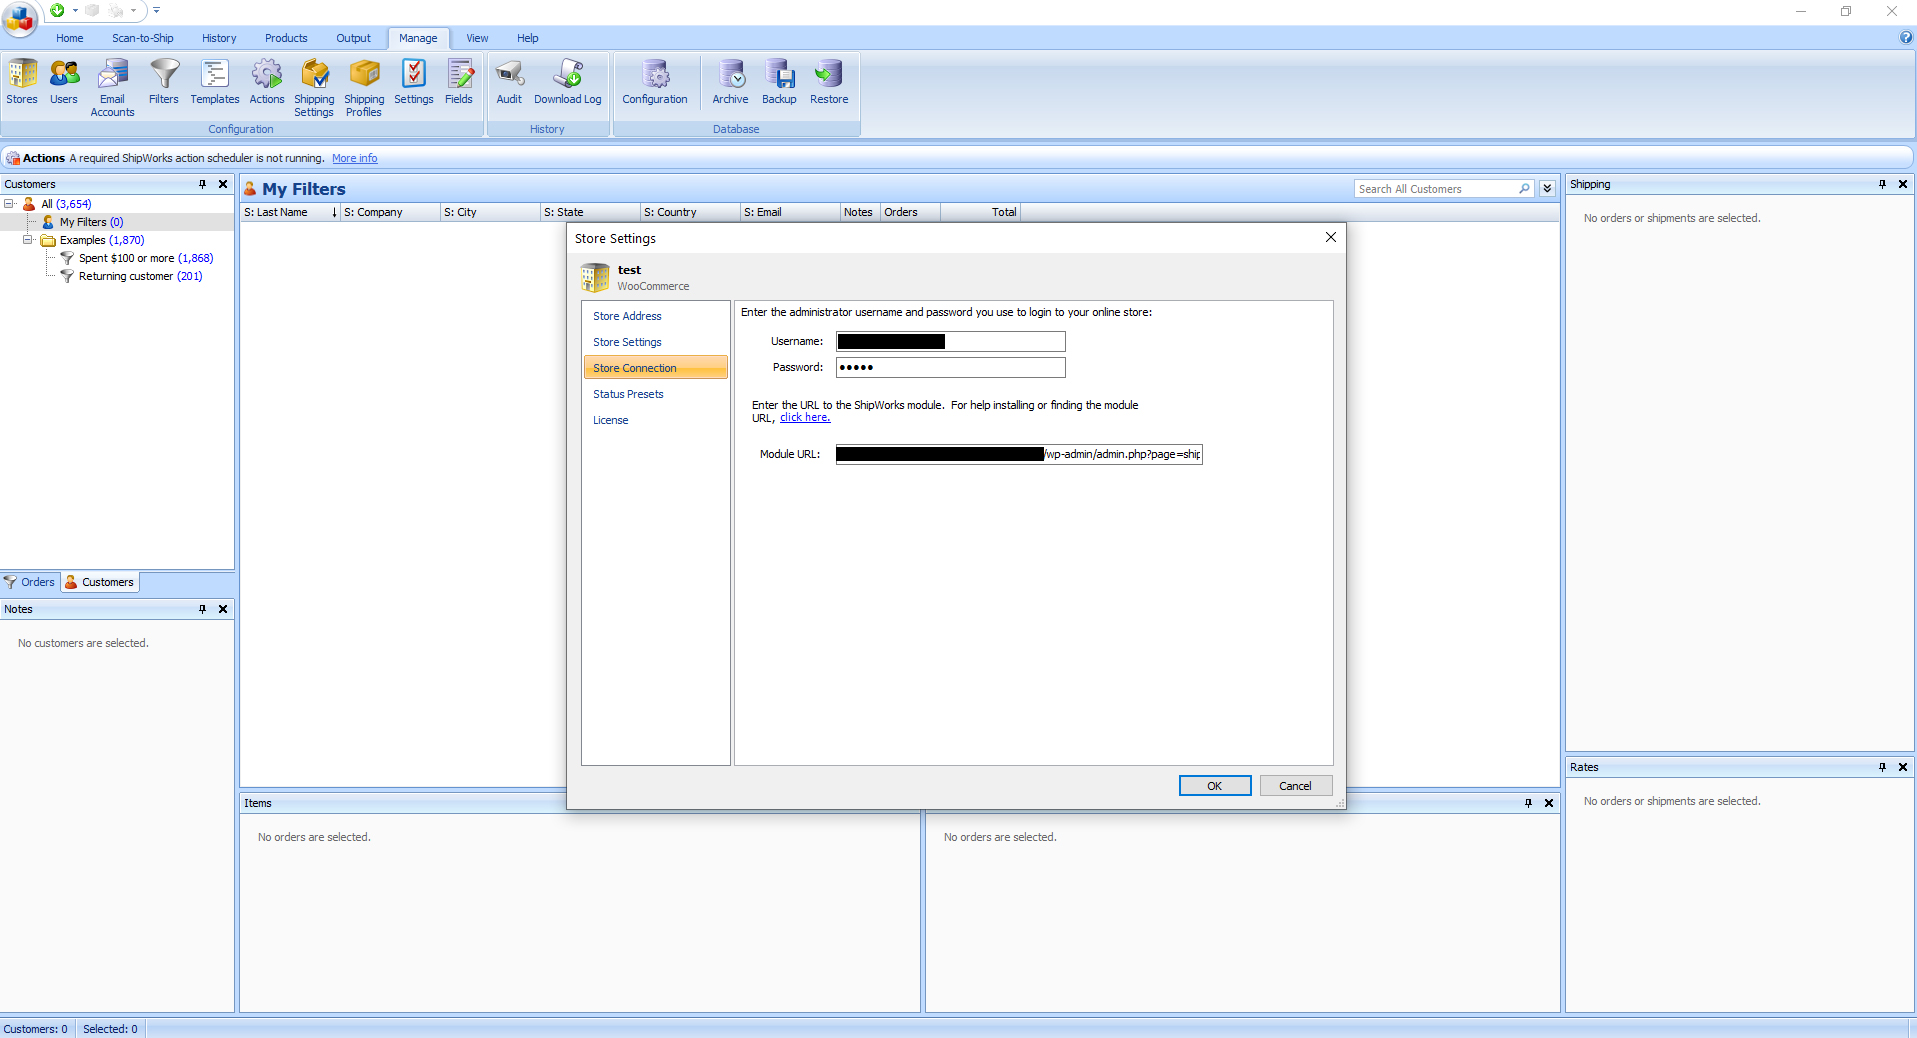Viewport: 1917px width, 1038px height.
Task: Switch to the Orders filter tab
Action: (30, 582)
